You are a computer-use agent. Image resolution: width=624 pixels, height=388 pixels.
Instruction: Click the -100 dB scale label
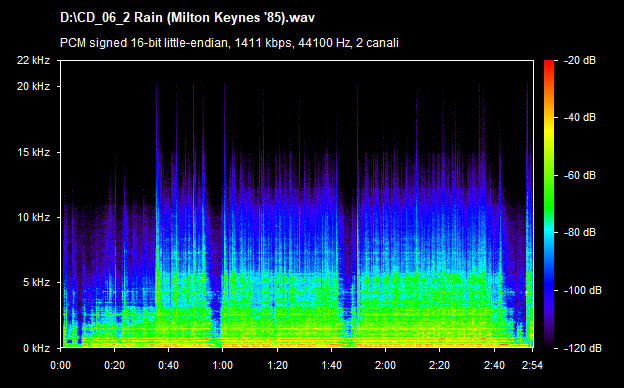[583, 291]
